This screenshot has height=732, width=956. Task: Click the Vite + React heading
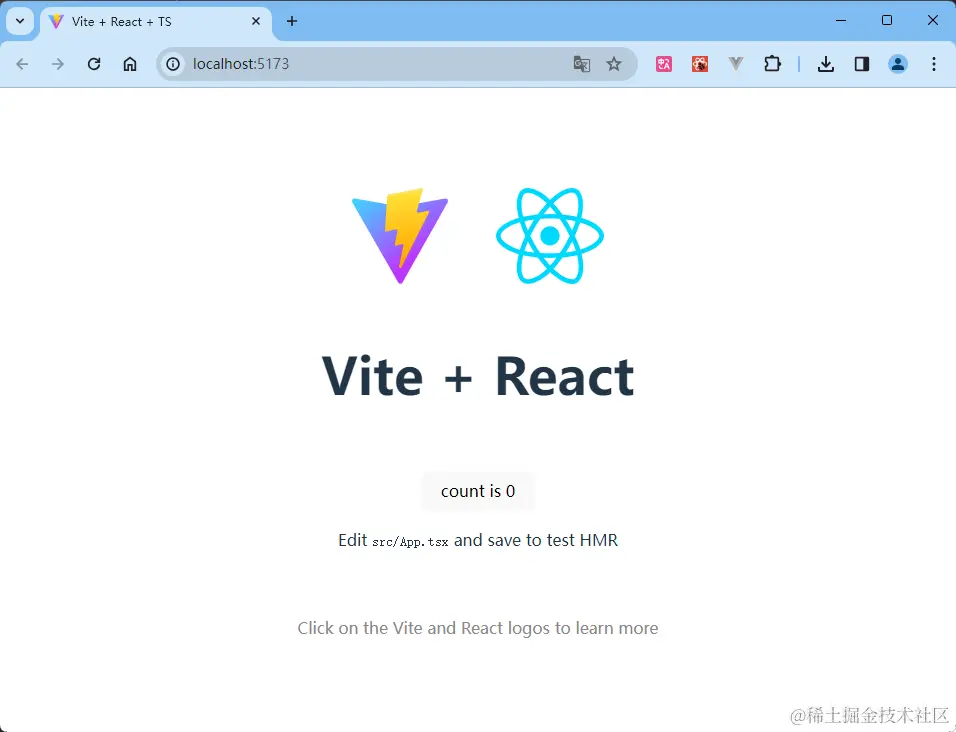click(x=478, y=376)
